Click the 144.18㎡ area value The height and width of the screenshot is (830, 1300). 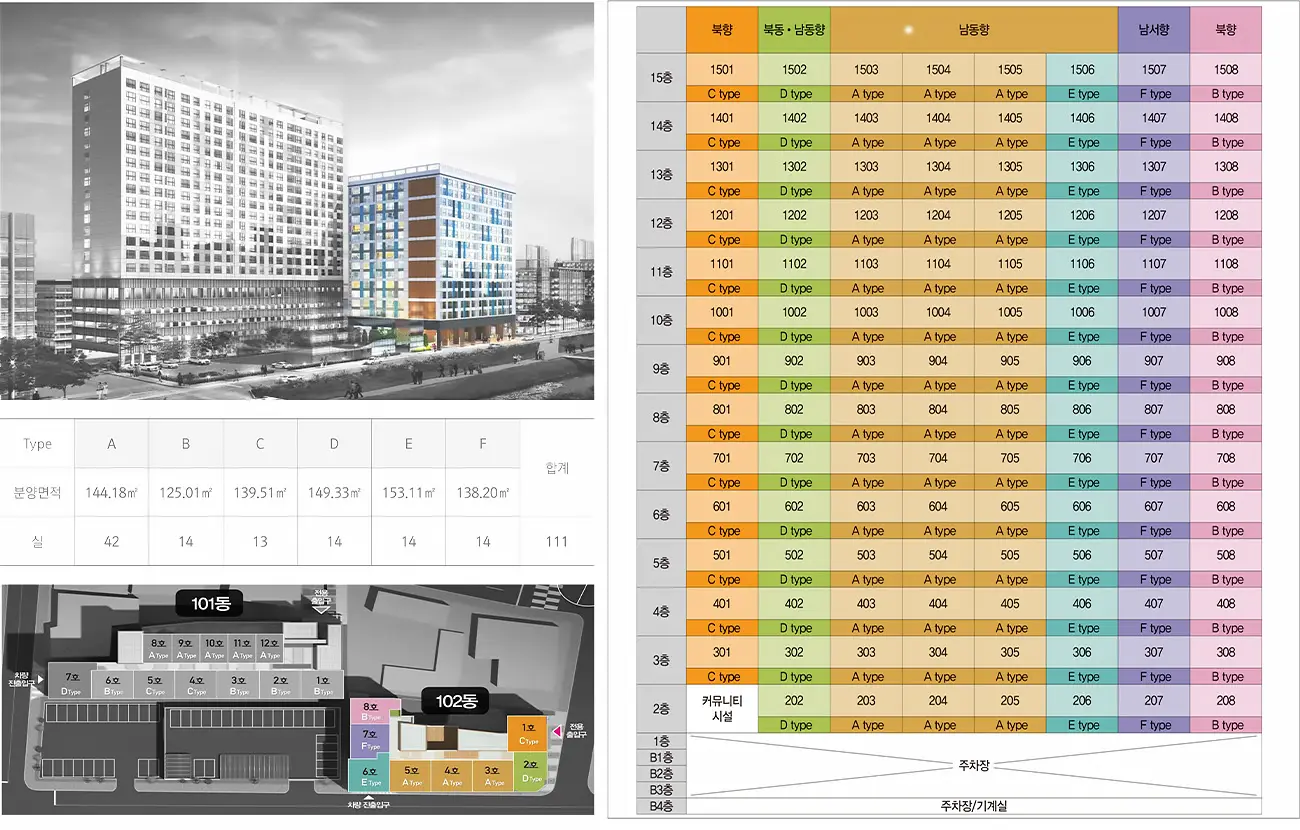pyautogui.click(x=111, y=493)
